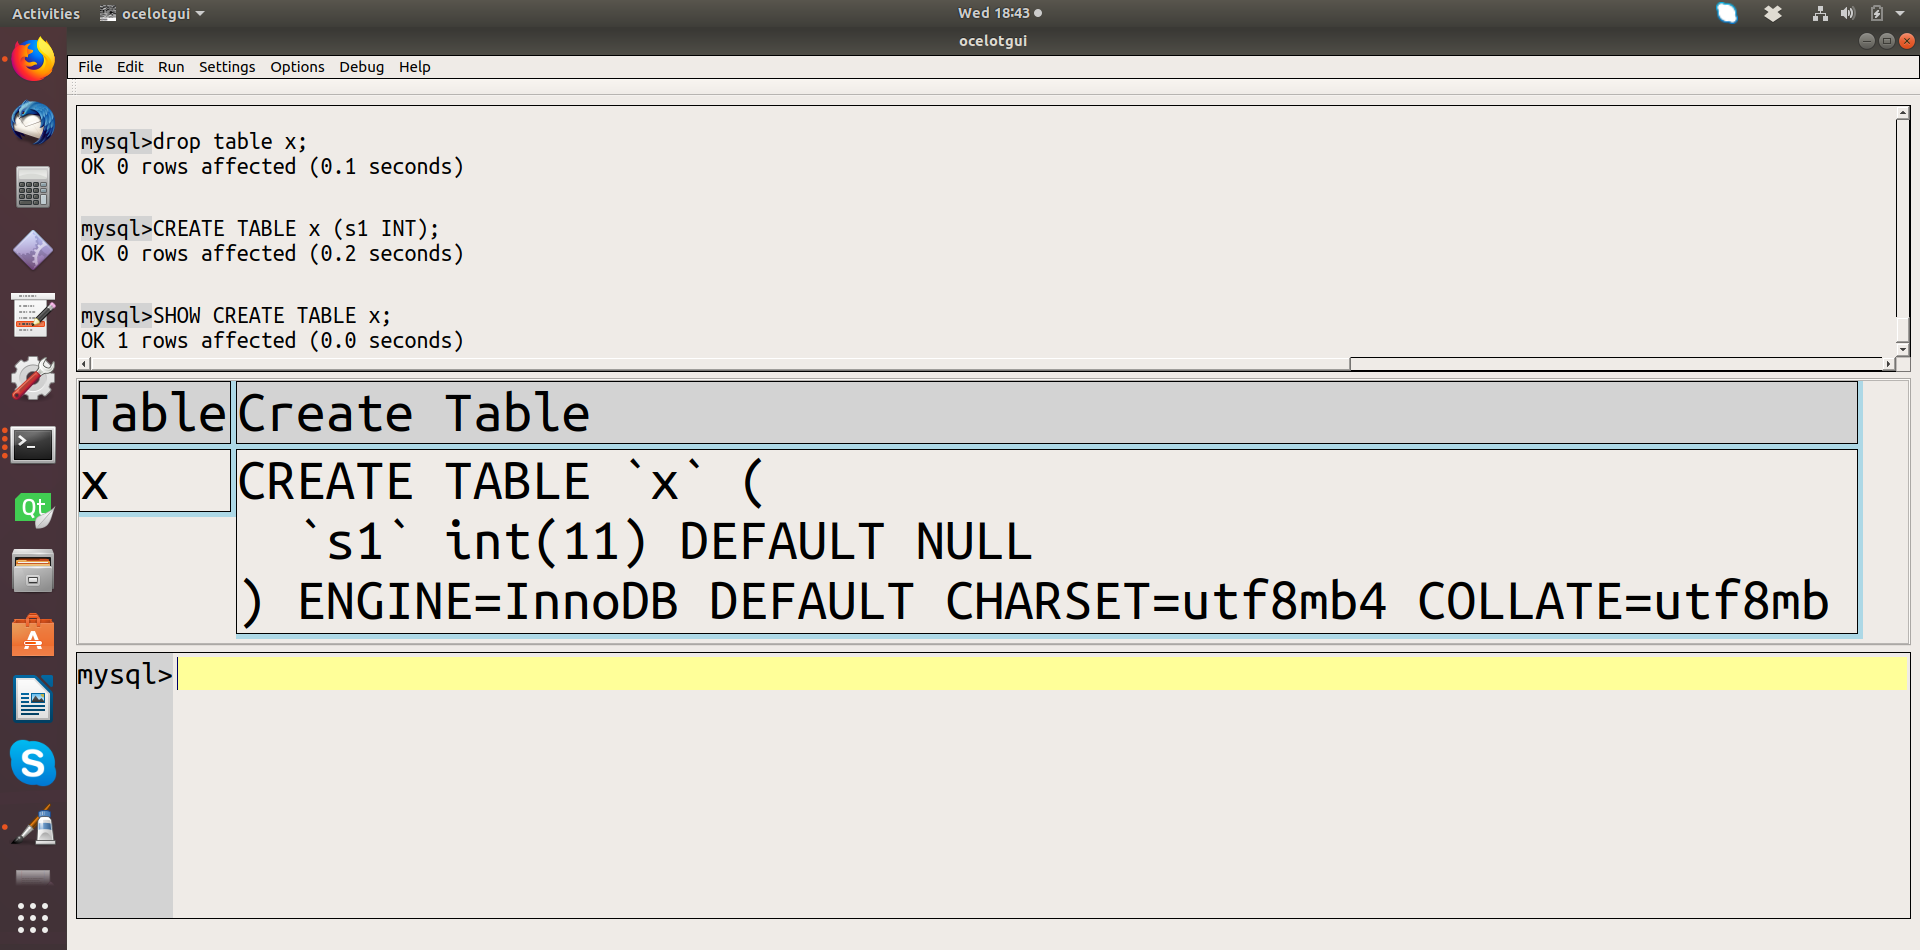1920x950 pixels.
Task: Click the volume indicator in the top bar
Action: [1848, 13]
